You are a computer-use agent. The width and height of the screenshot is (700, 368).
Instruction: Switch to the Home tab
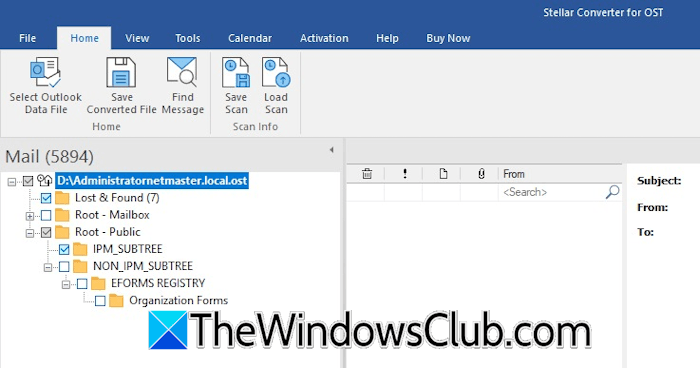[84, 38]
